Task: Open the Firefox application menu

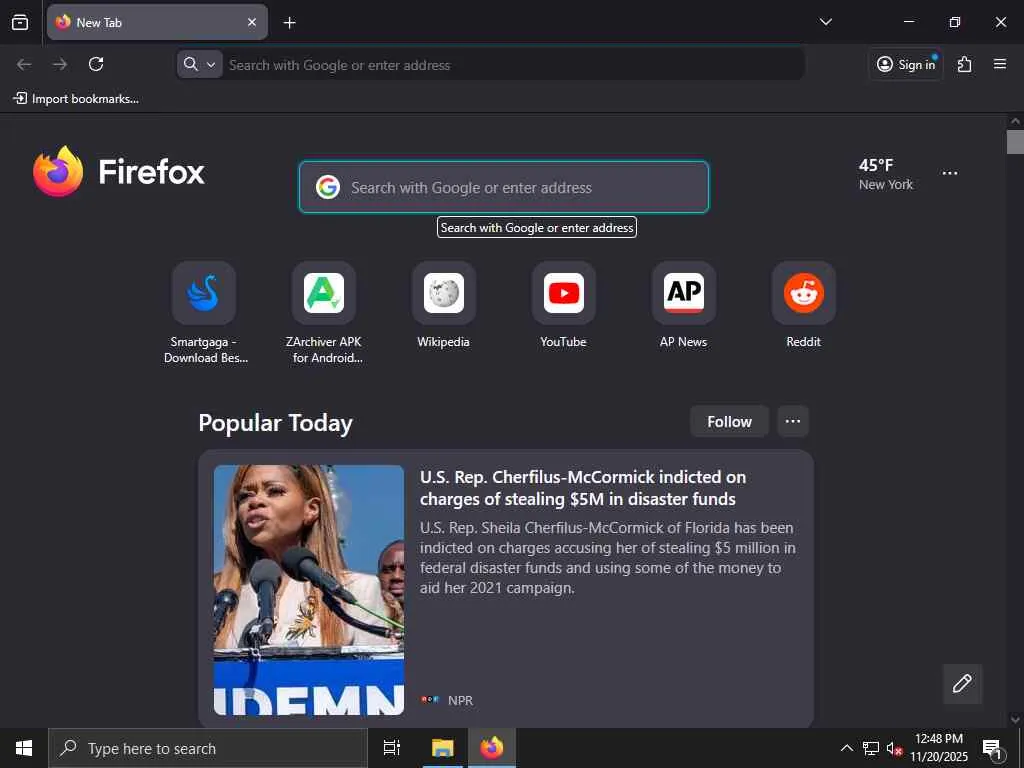Action: tap(999, 64)
